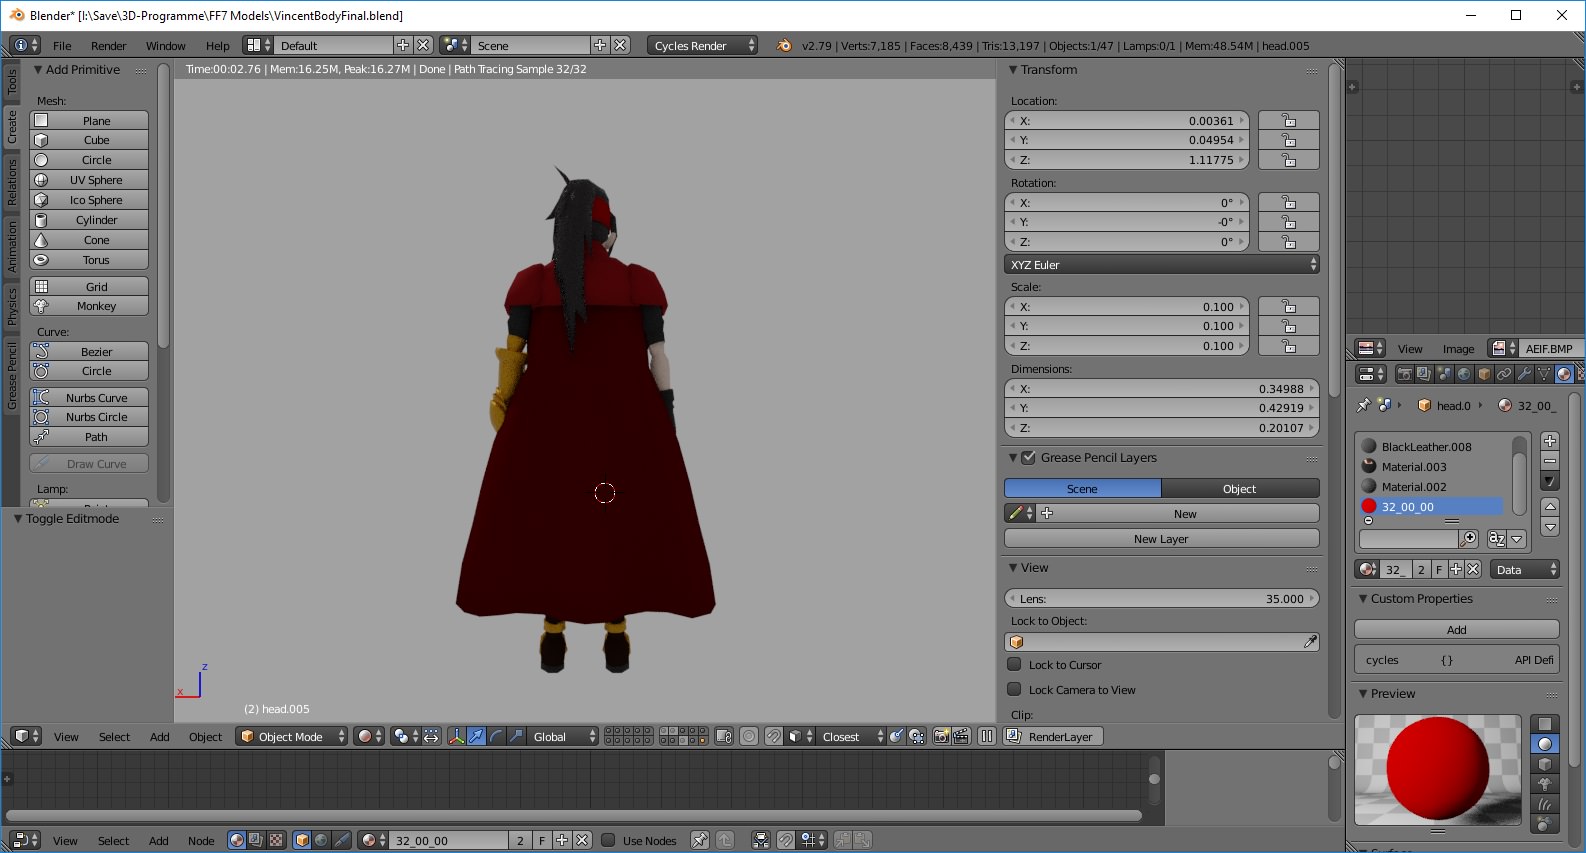
Task: Click the scale manipulator icon
Action: tap(516, 737)
